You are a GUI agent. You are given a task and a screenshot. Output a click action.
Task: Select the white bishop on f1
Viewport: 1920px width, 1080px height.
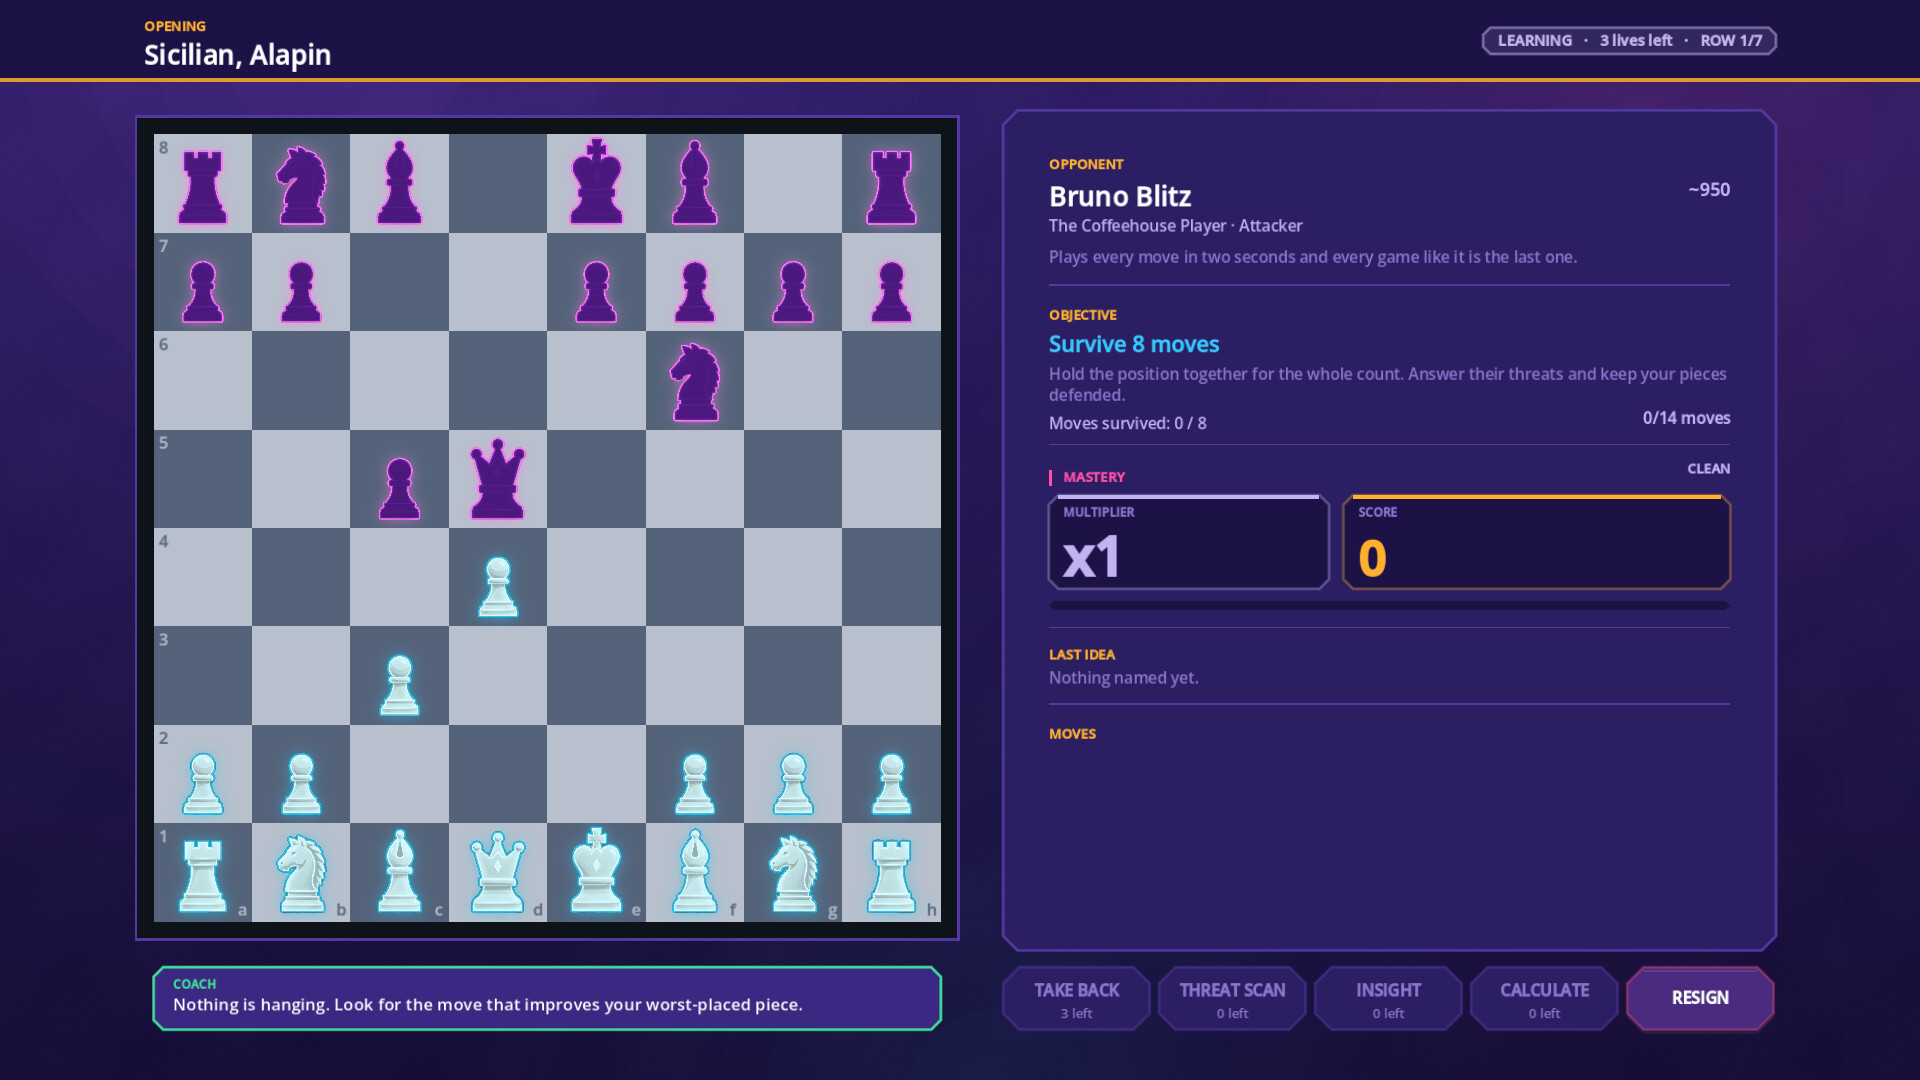click(695, 872)
